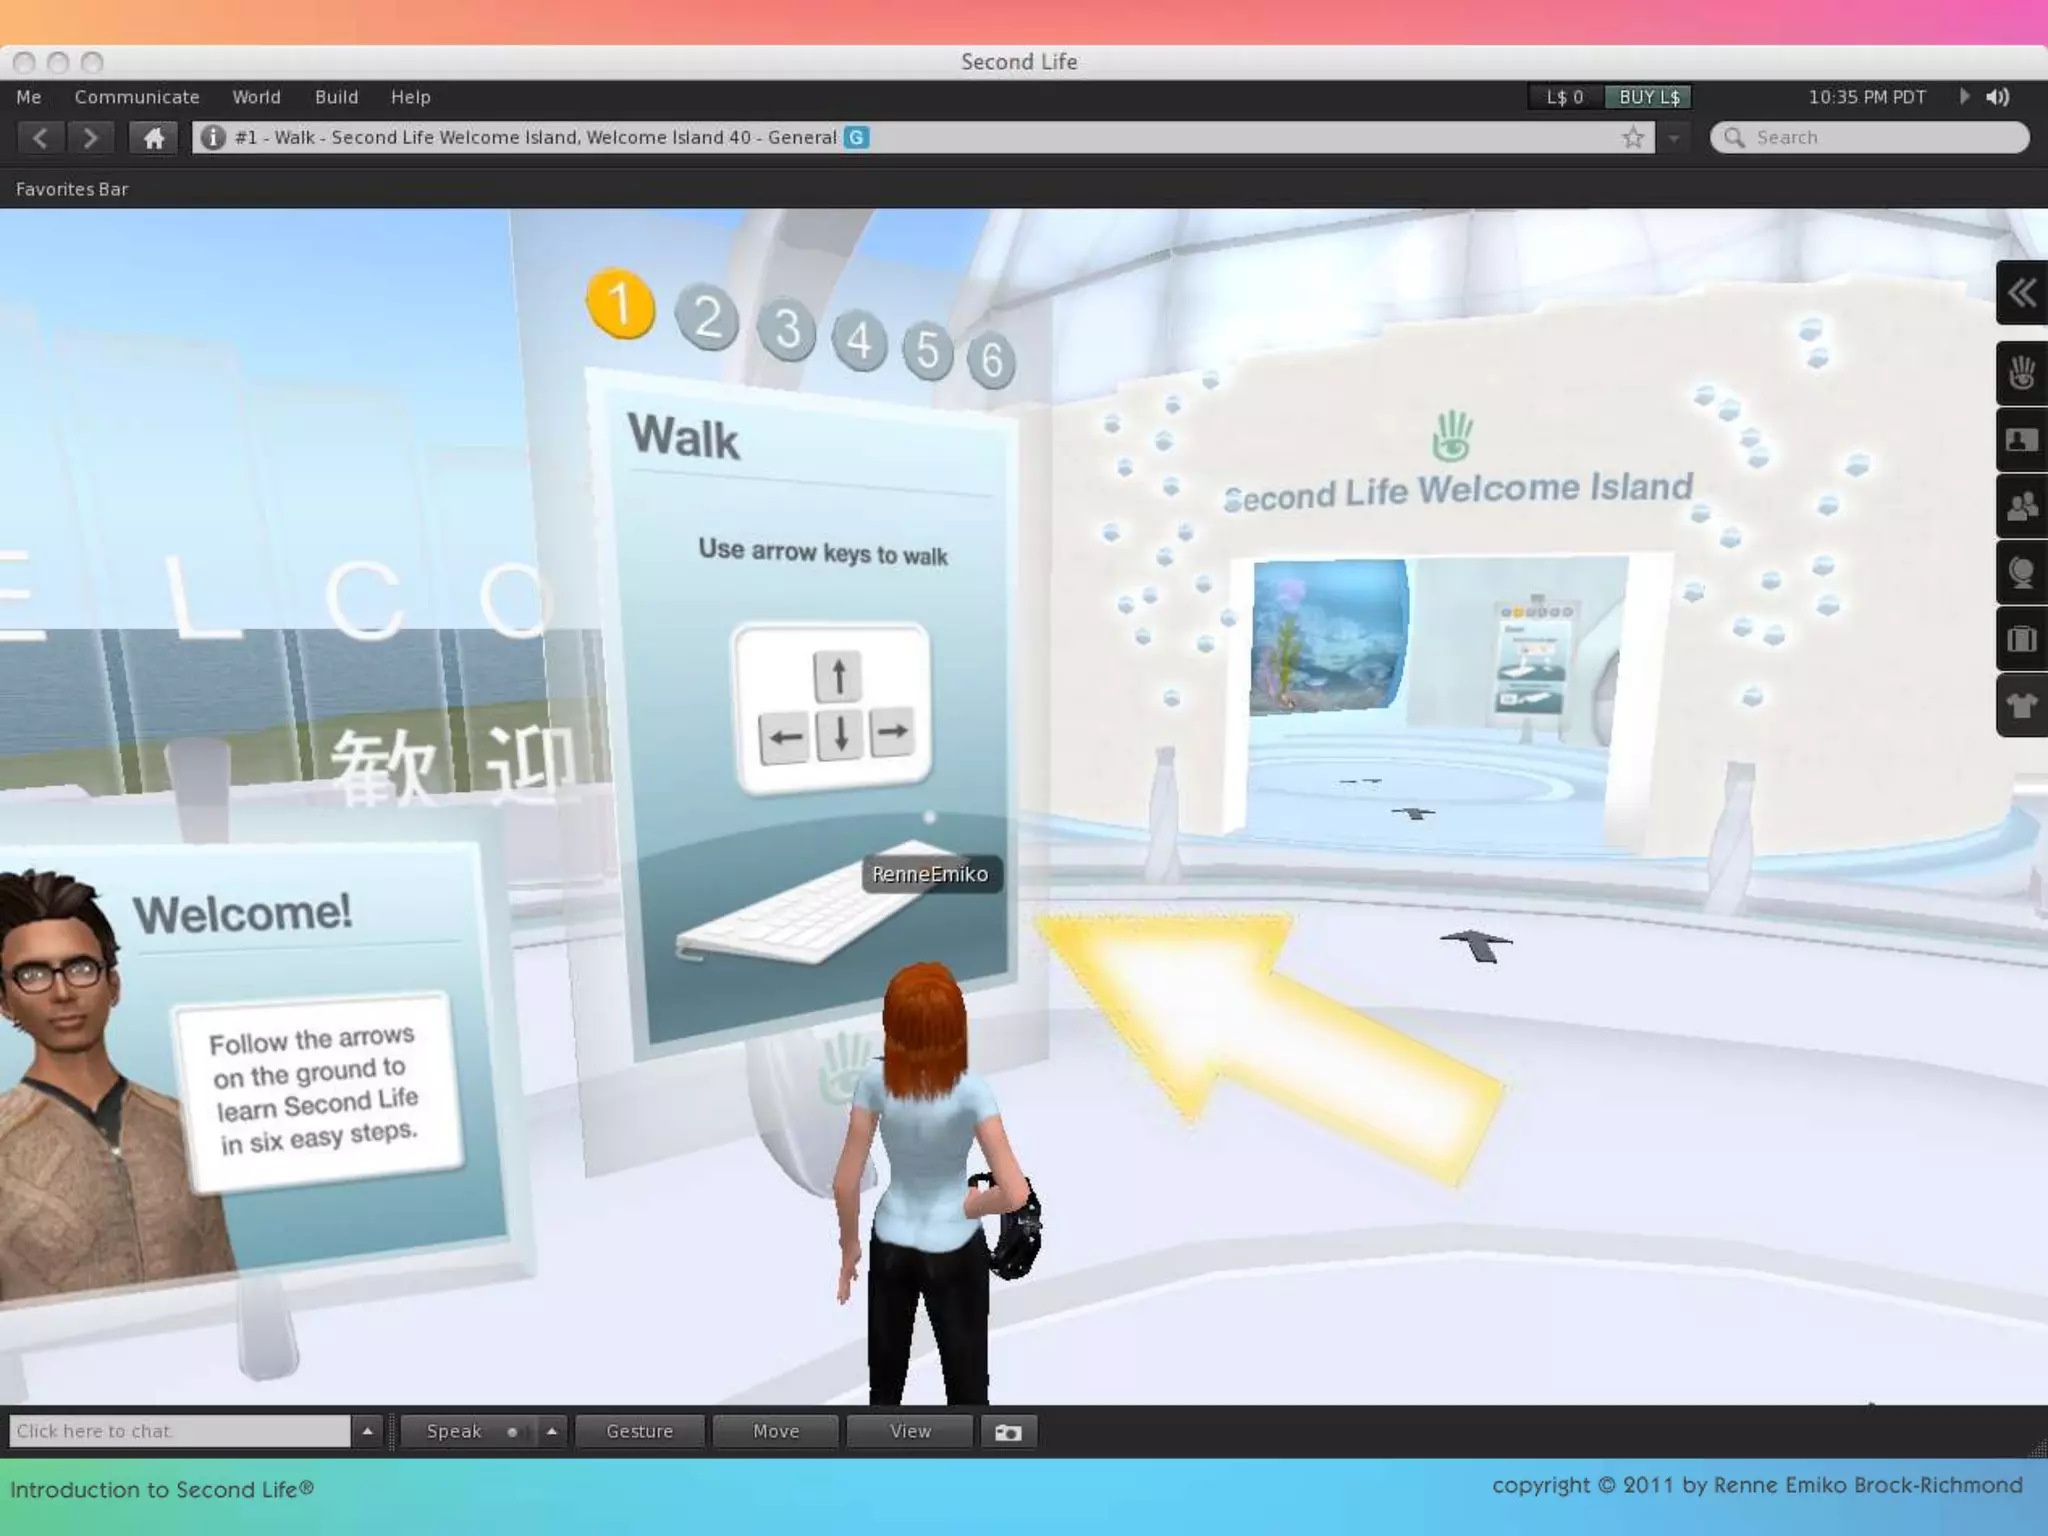This screenshot has width=2048, height=1536.
Task: Open the People sidebar tab
Action: (x=2022, y=507)
